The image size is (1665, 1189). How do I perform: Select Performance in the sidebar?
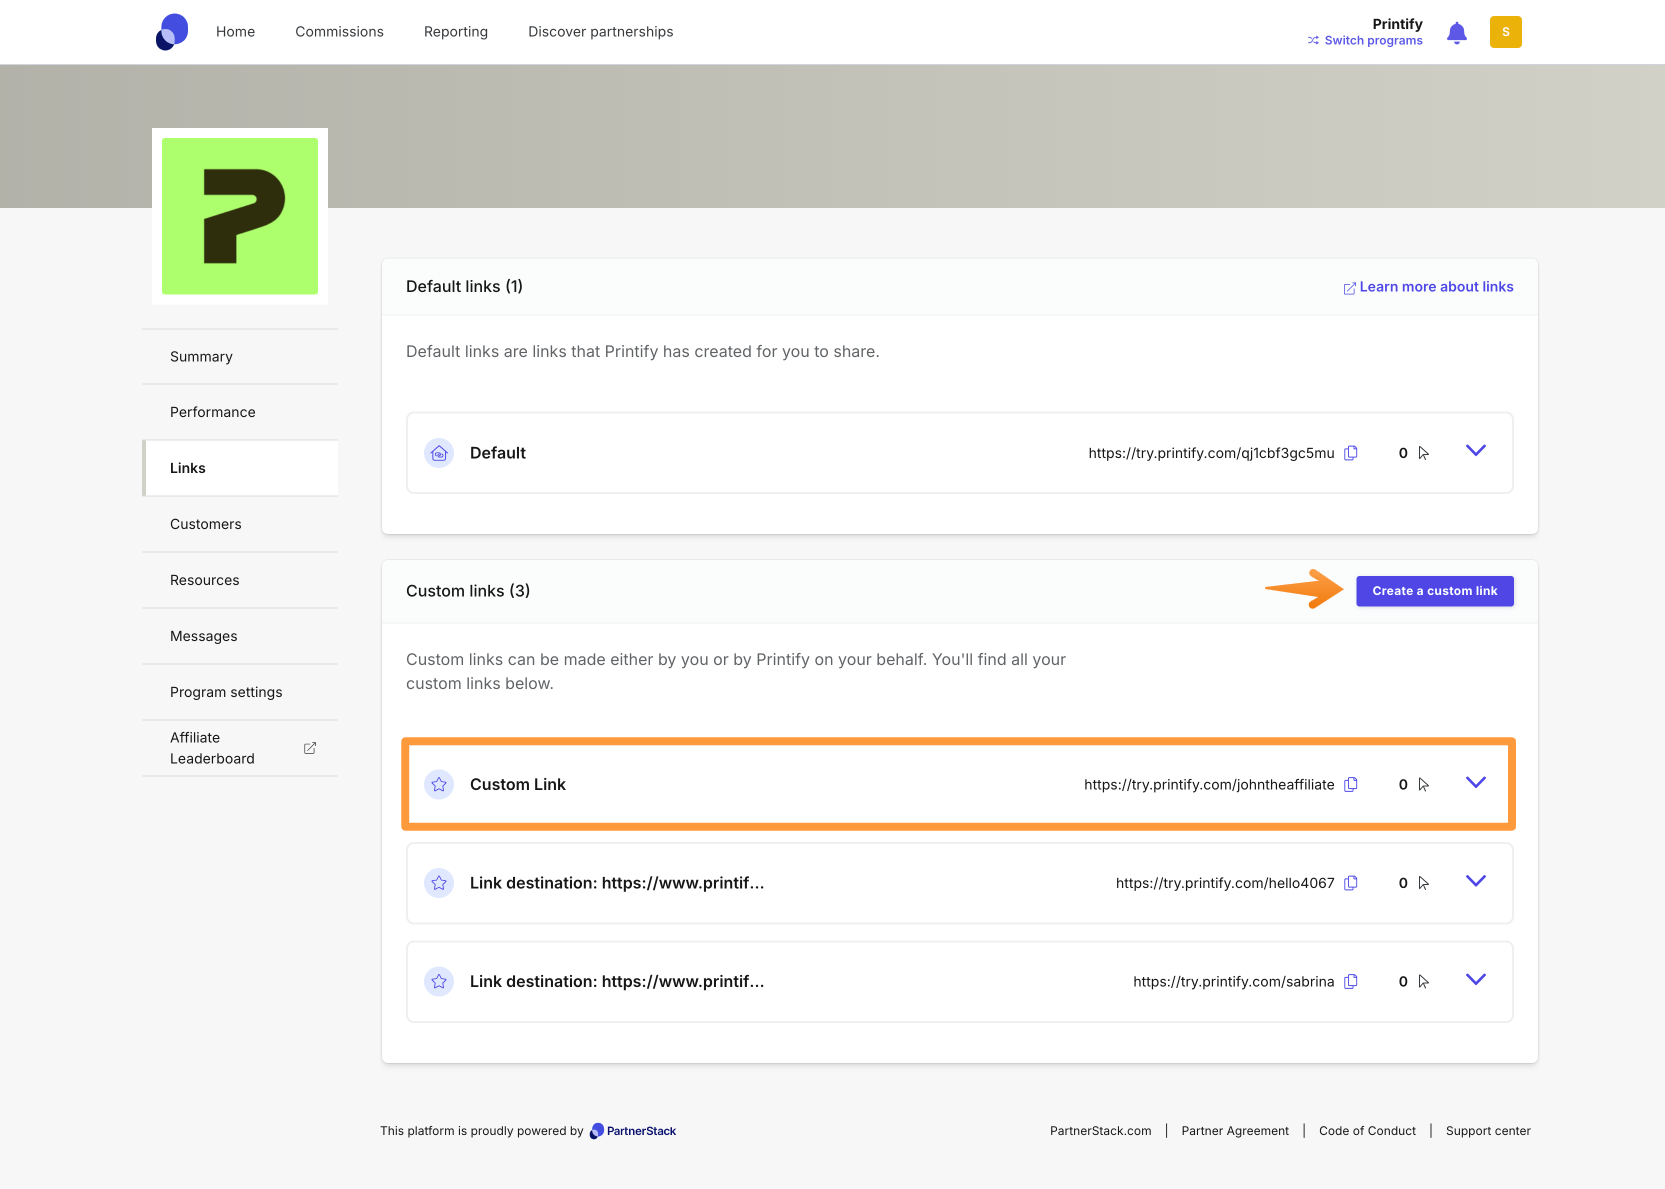(x=240, y=412)
